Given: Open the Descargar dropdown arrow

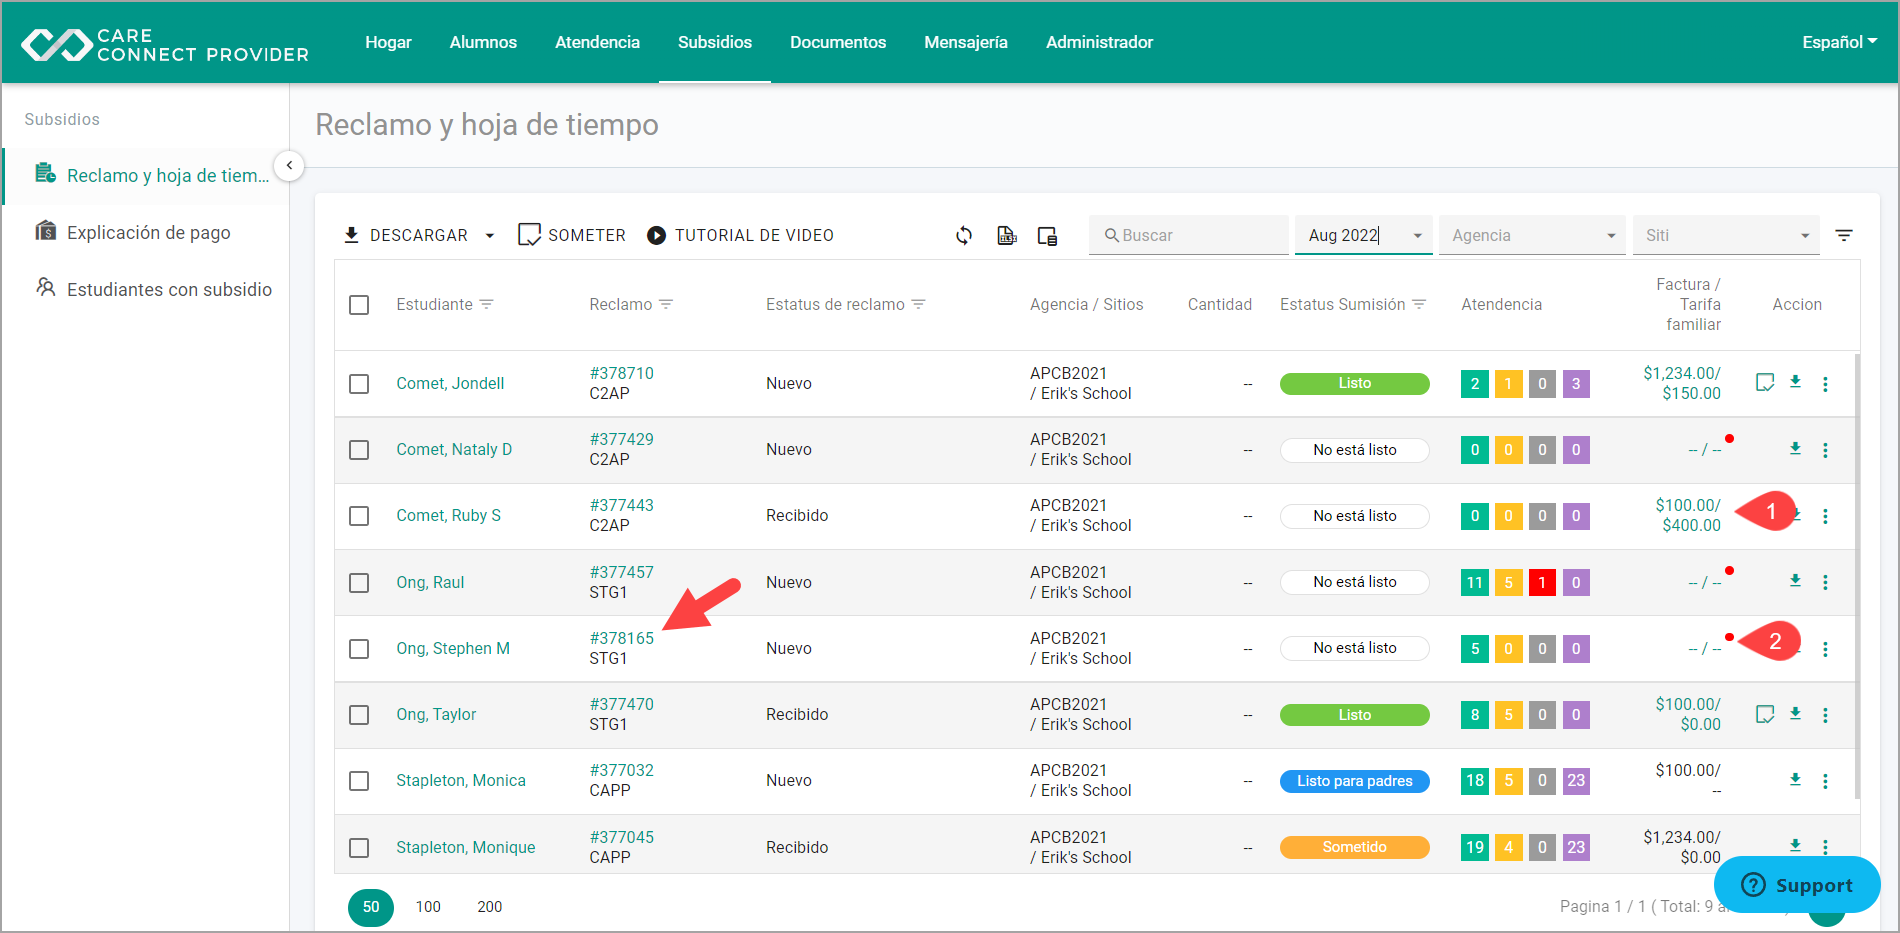Looking at the screenshot, I should (490, 236).
